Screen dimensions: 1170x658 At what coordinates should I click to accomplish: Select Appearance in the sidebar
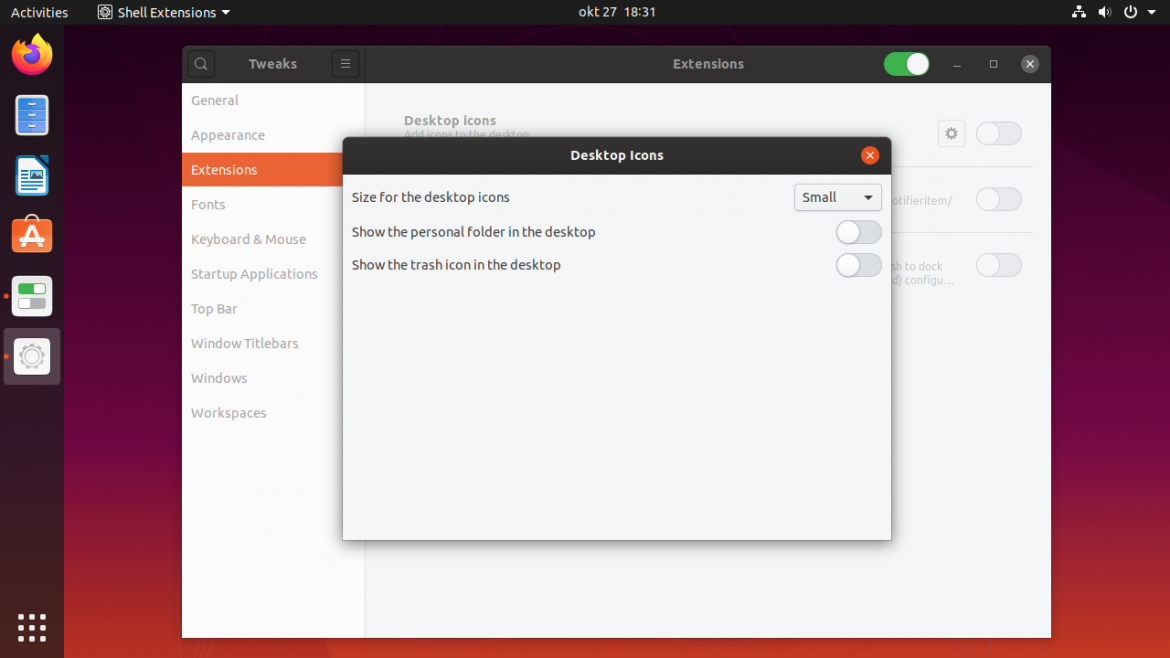coord(228,135)
